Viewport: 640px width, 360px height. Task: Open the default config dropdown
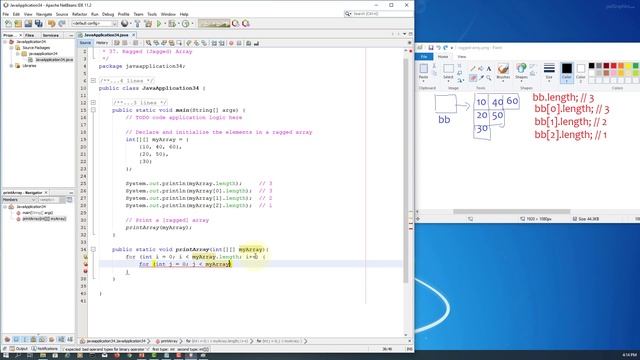pyautogui.click(x=94, y=24)
